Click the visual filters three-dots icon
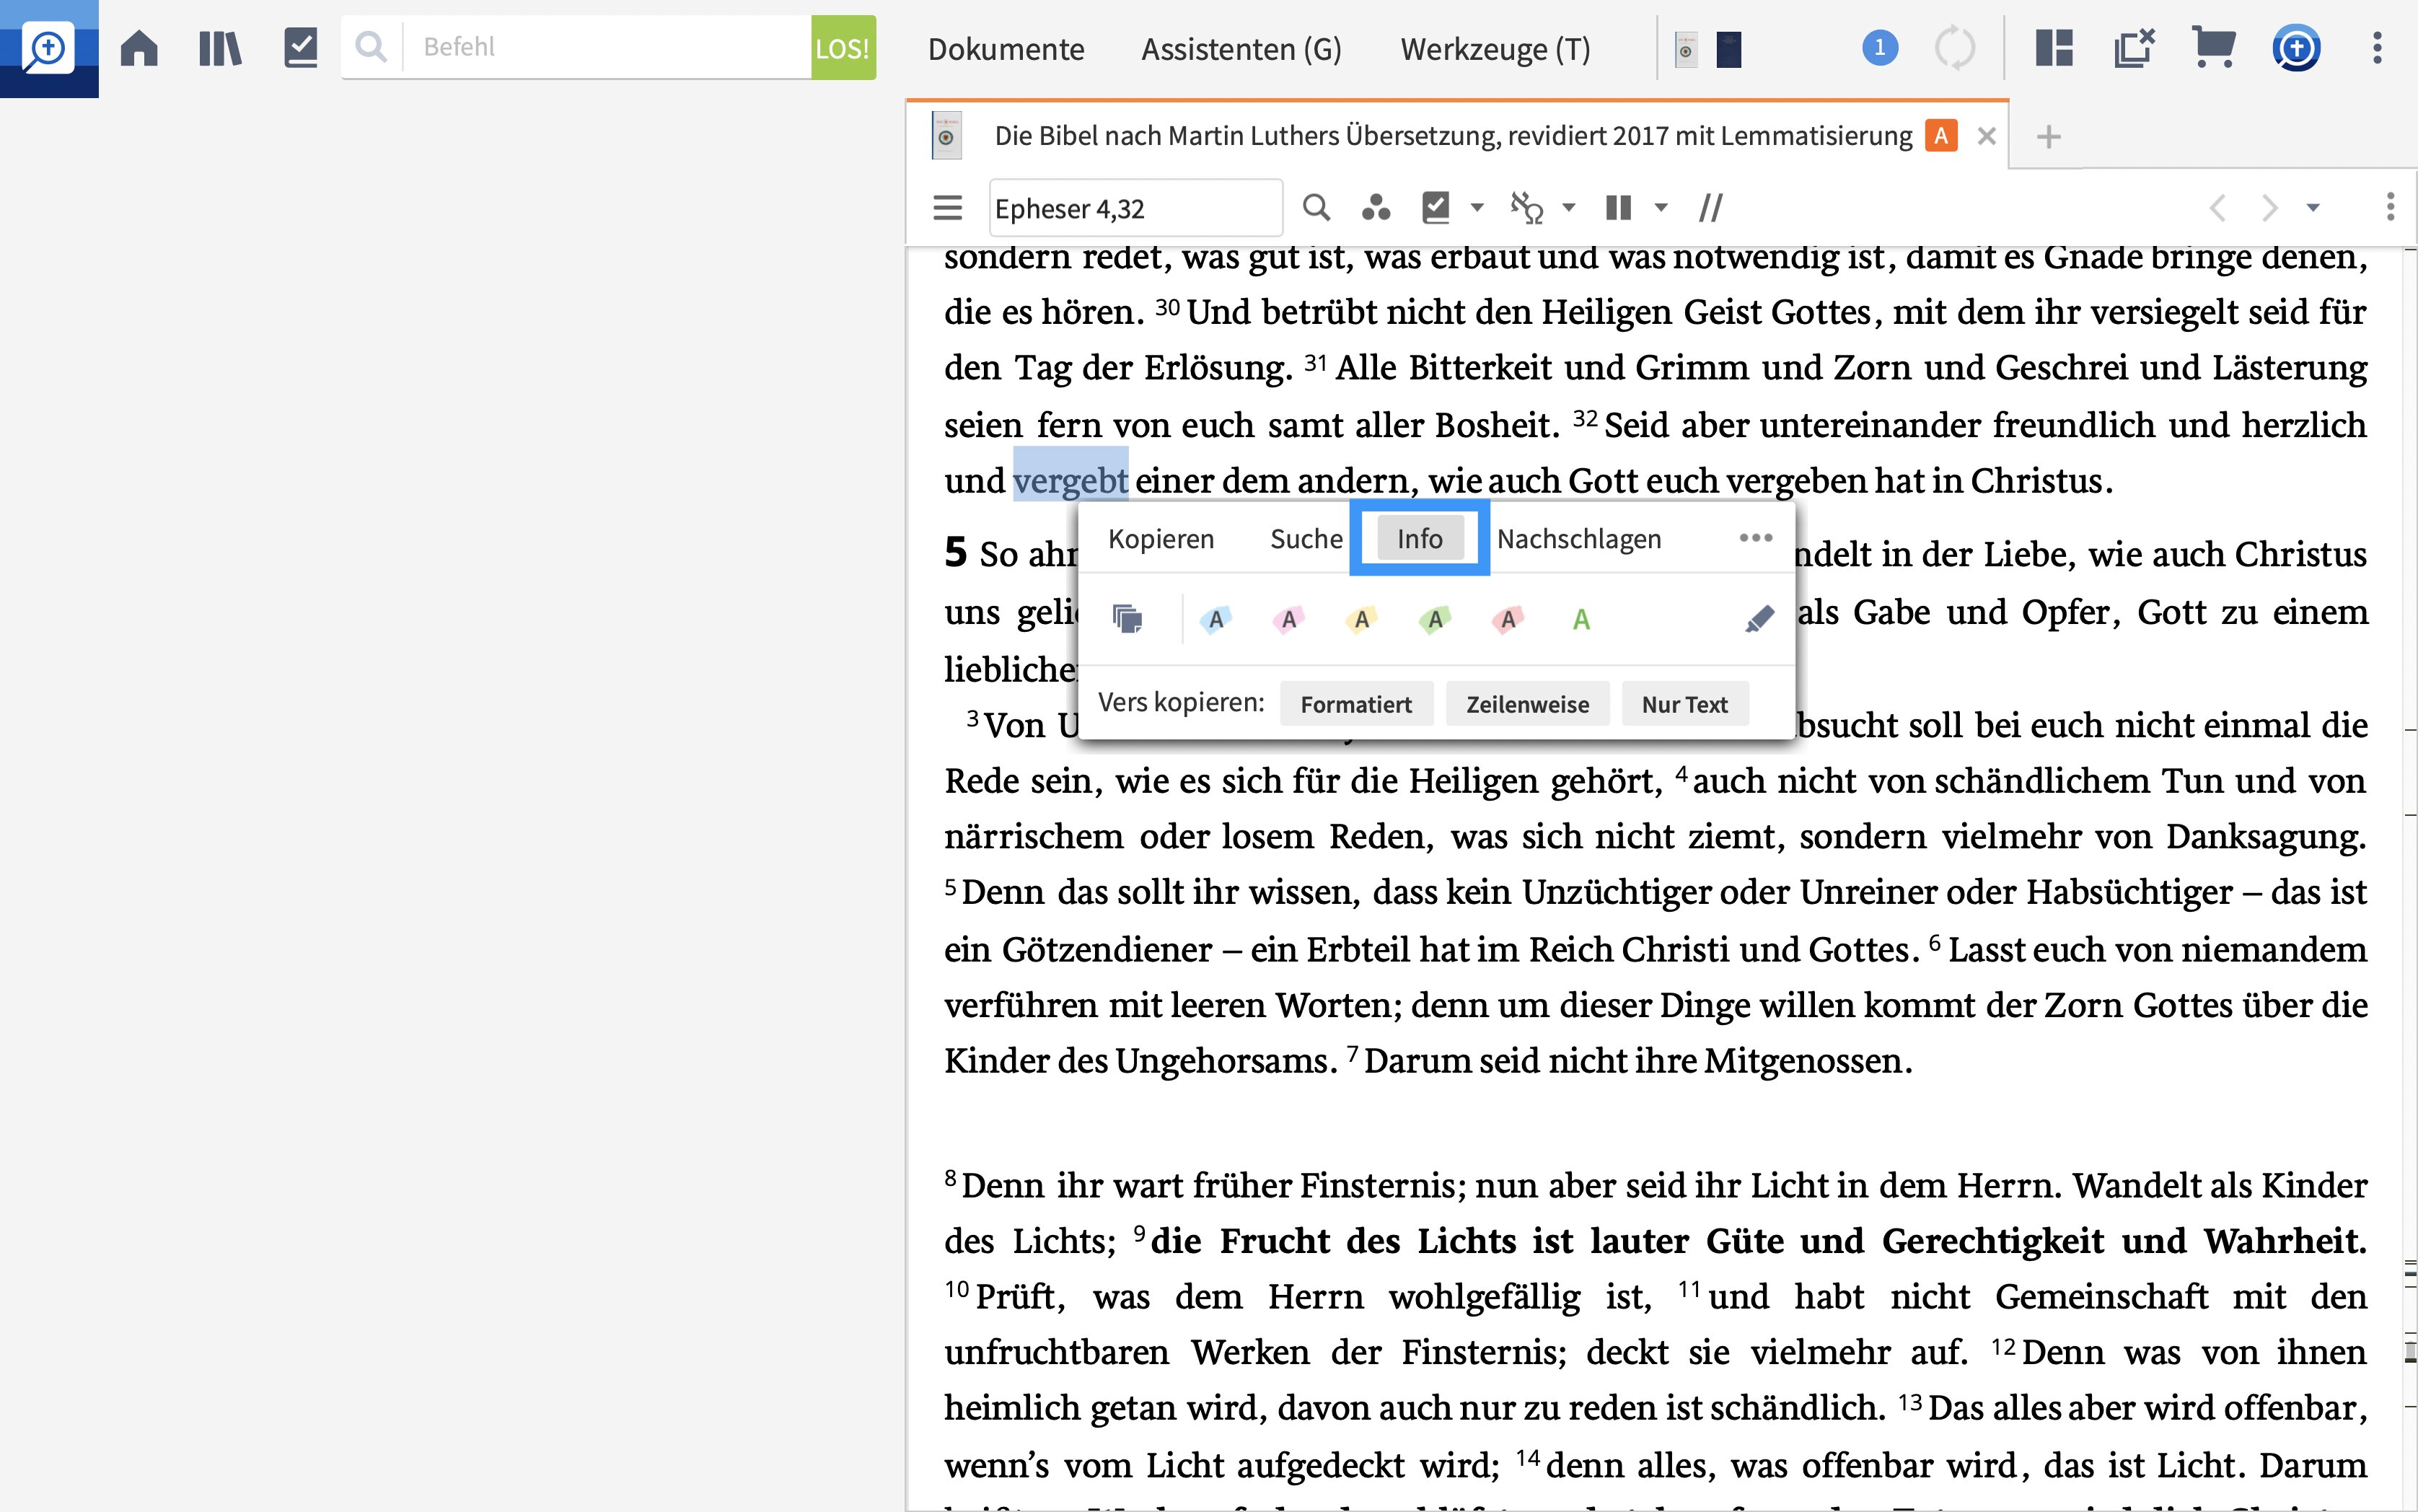 click(x=1376, y=208)
